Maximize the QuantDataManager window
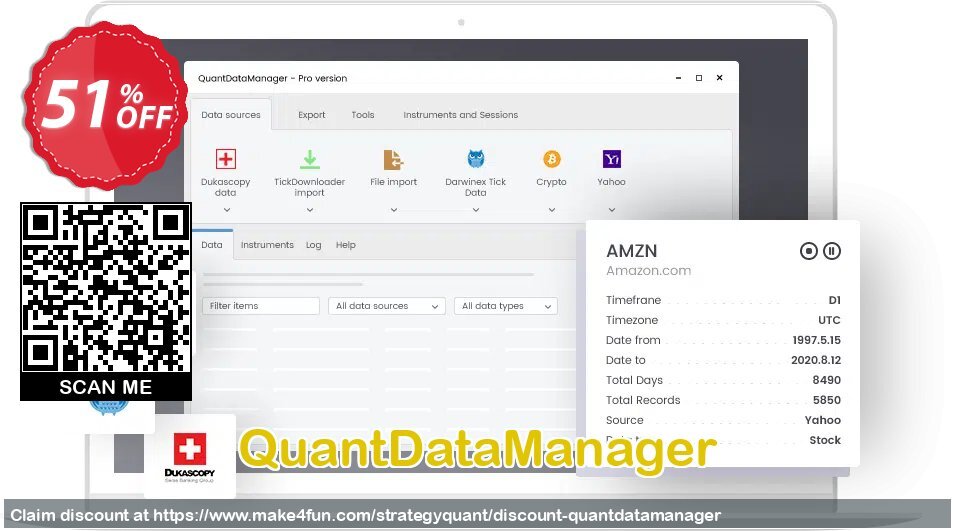Viewport: 954px width, 531px height. (x=699, y=78)
